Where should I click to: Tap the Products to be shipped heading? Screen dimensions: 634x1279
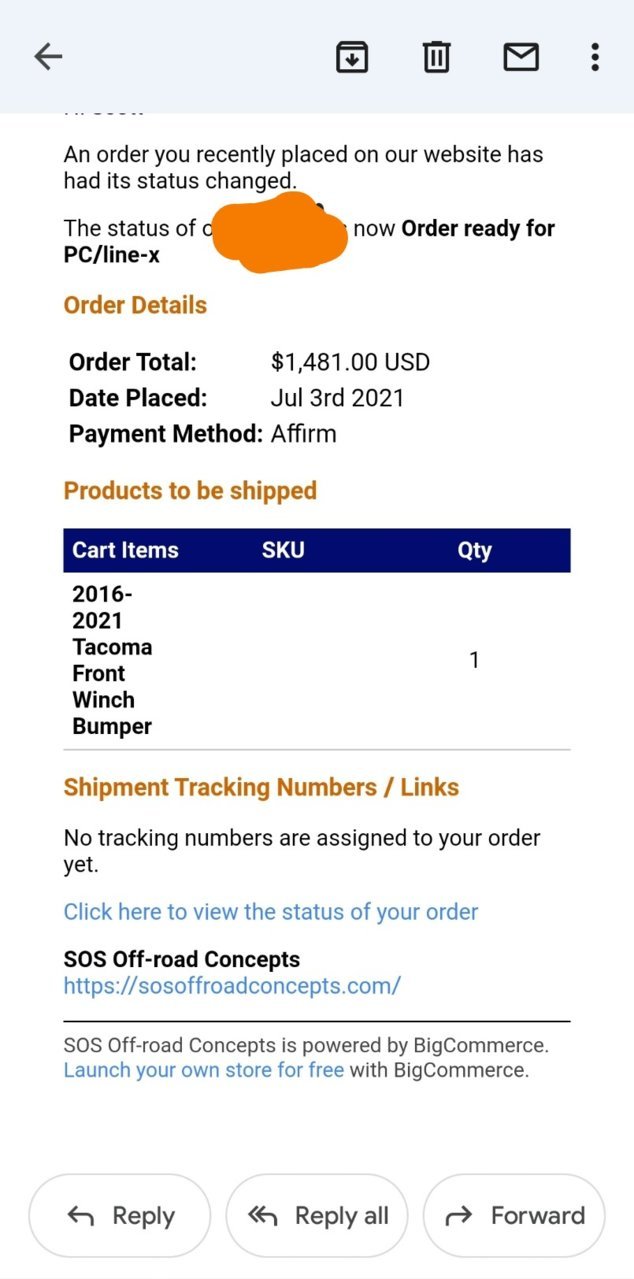[190, 491]
